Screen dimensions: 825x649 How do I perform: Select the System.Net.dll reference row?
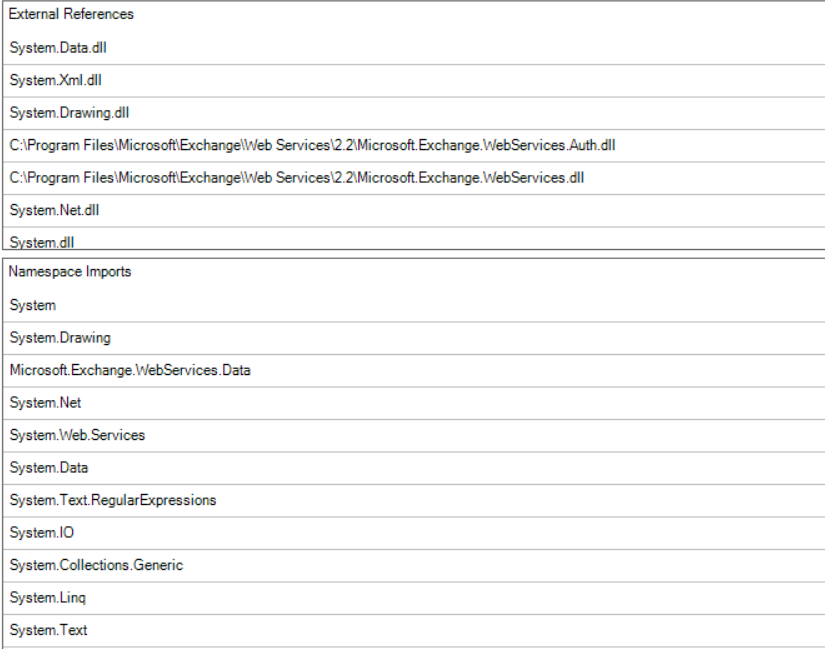tap(414, 211)
